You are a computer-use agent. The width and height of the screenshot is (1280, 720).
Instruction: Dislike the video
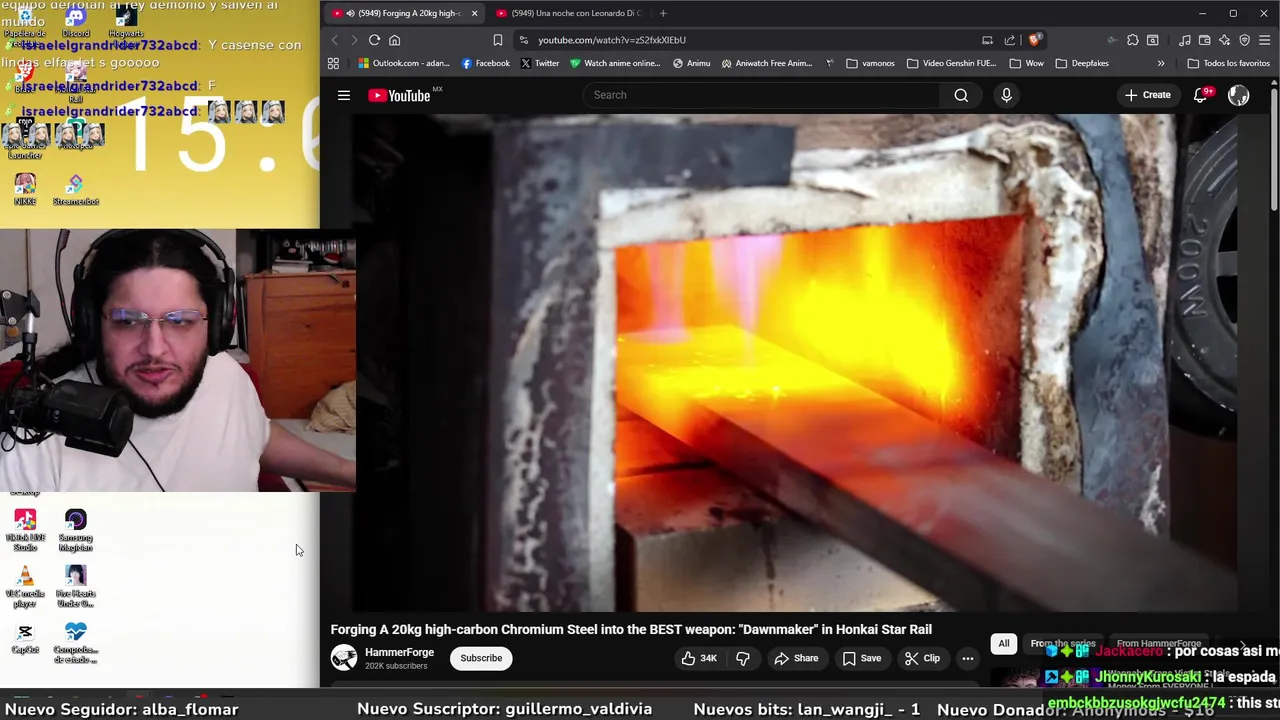coord(742,658)
